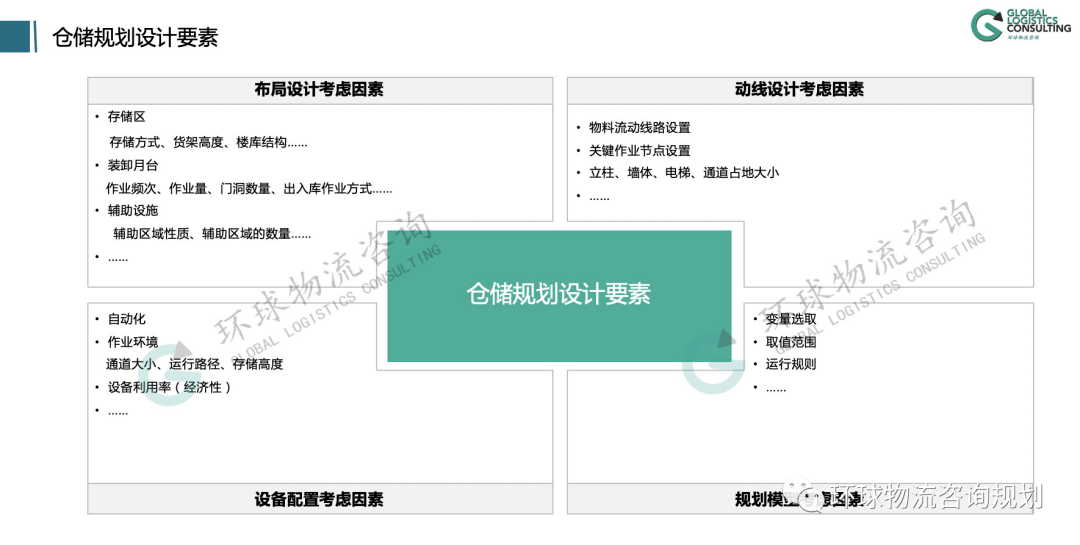Click the central green 仓储规划设计要素 box
Viewport: 1080px width, 545px height.
point(559,296)
